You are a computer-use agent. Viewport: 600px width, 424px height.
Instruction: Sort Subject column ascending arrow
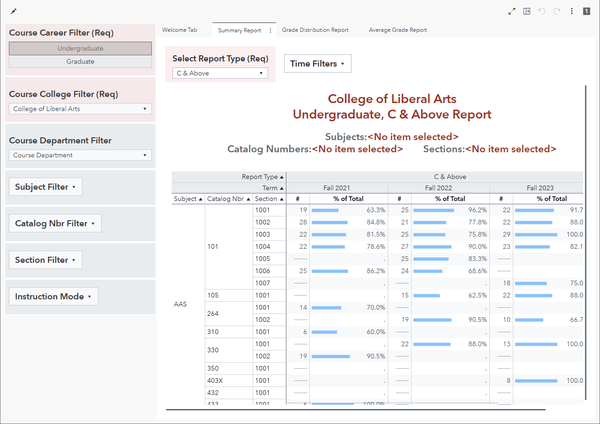tap(201, 199)
